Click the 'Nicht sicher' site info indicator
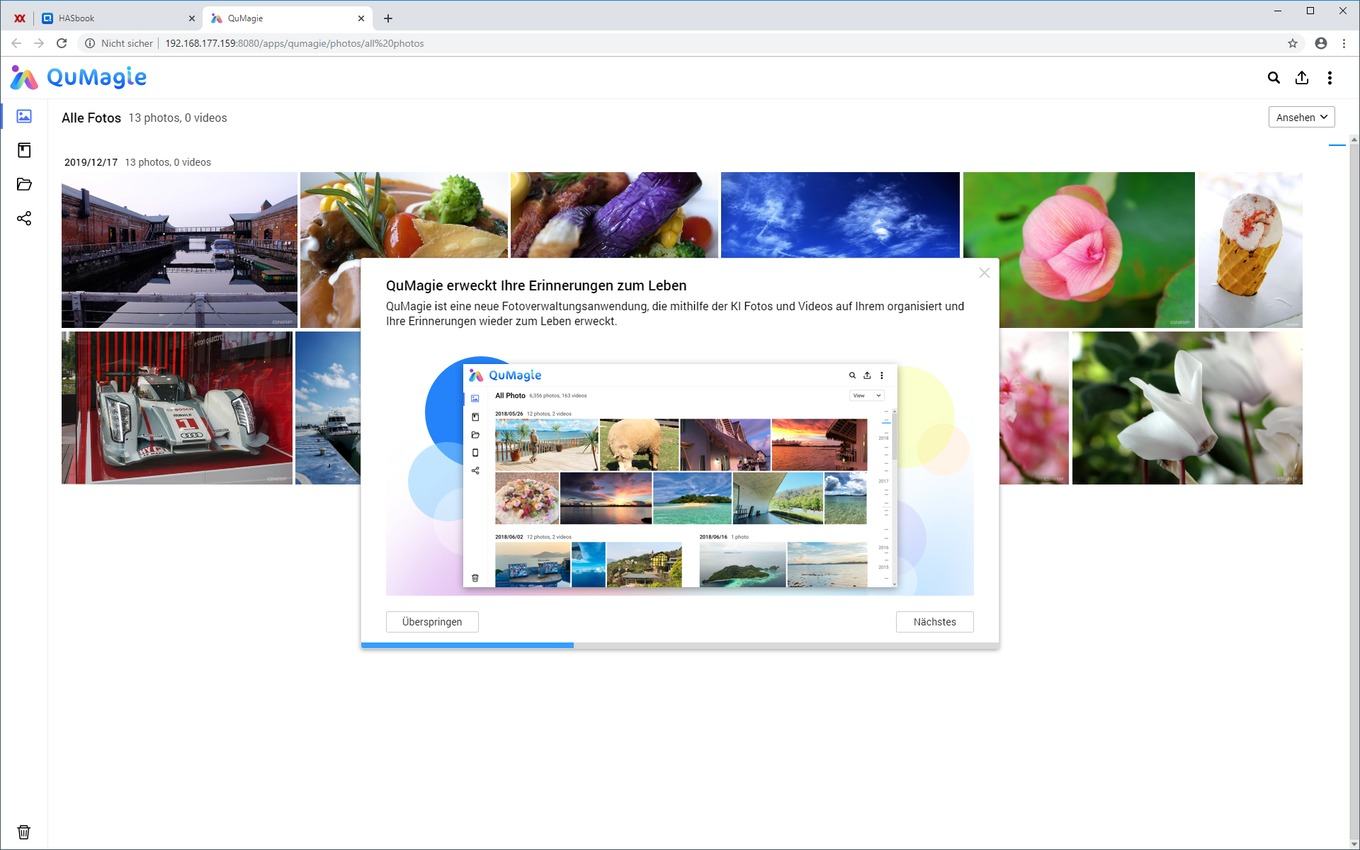Viewport: 1360px width, 850px height. tap(119, 43)
